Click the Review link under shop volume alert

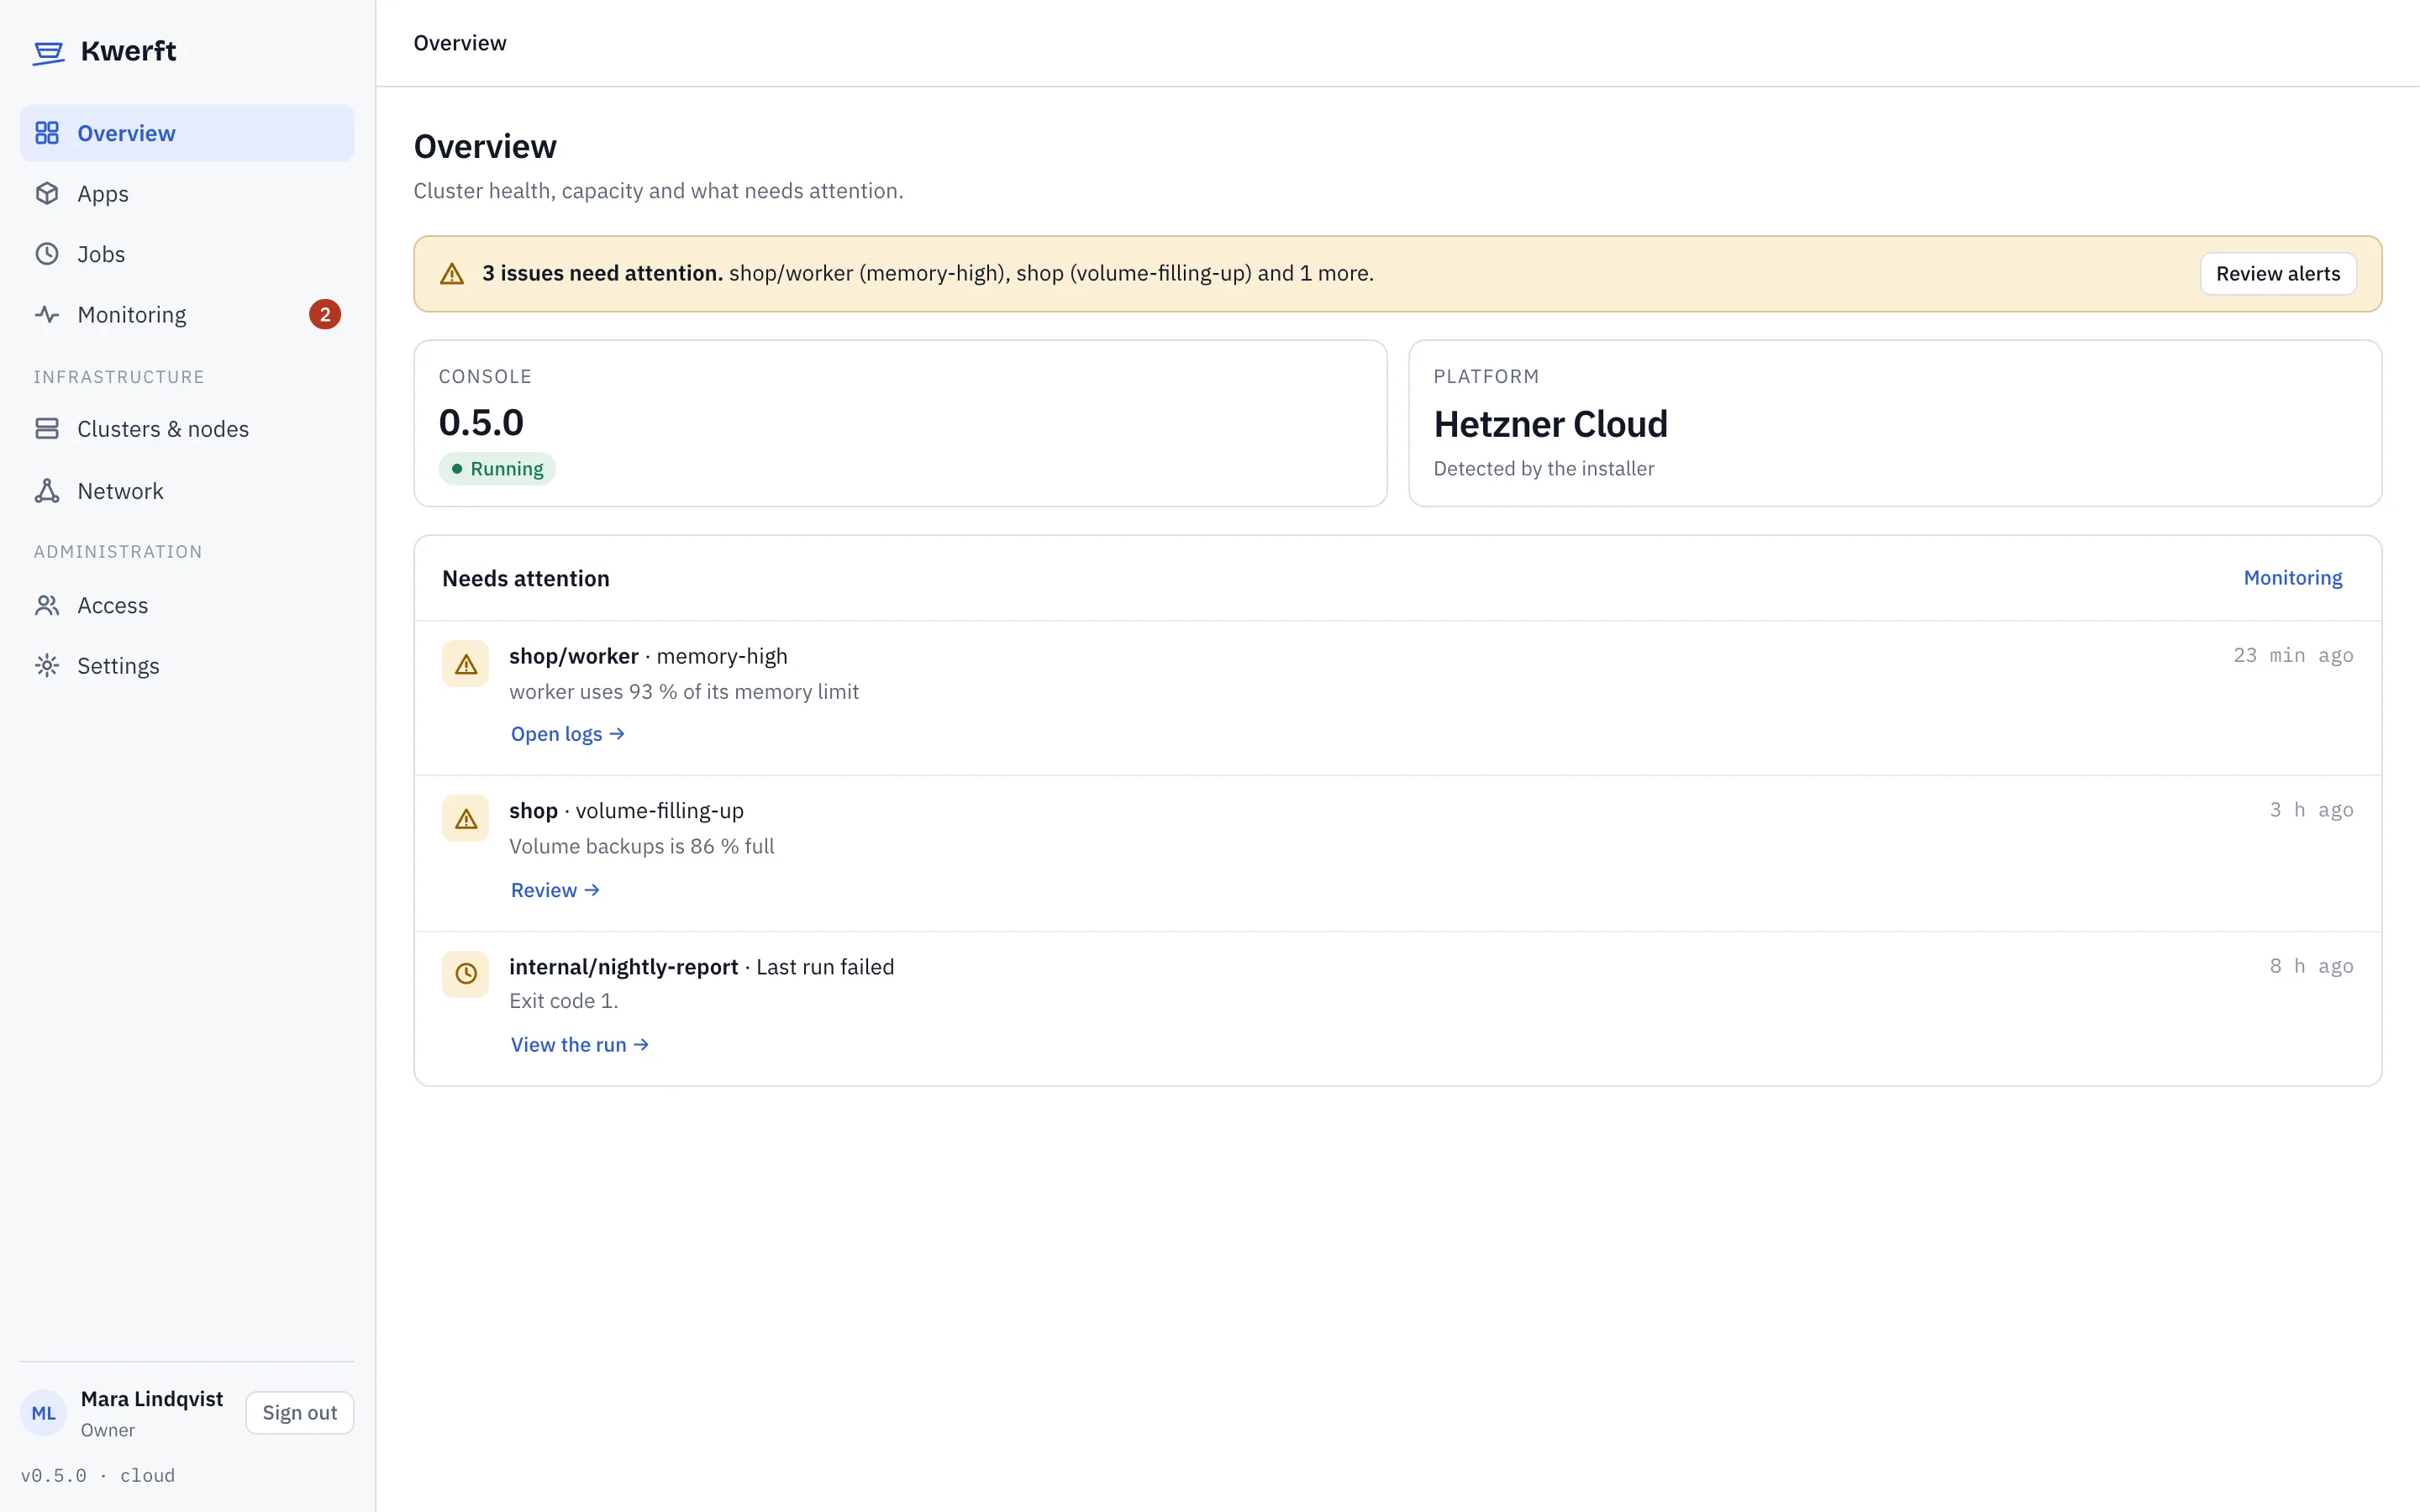click(x=555, y=890)
